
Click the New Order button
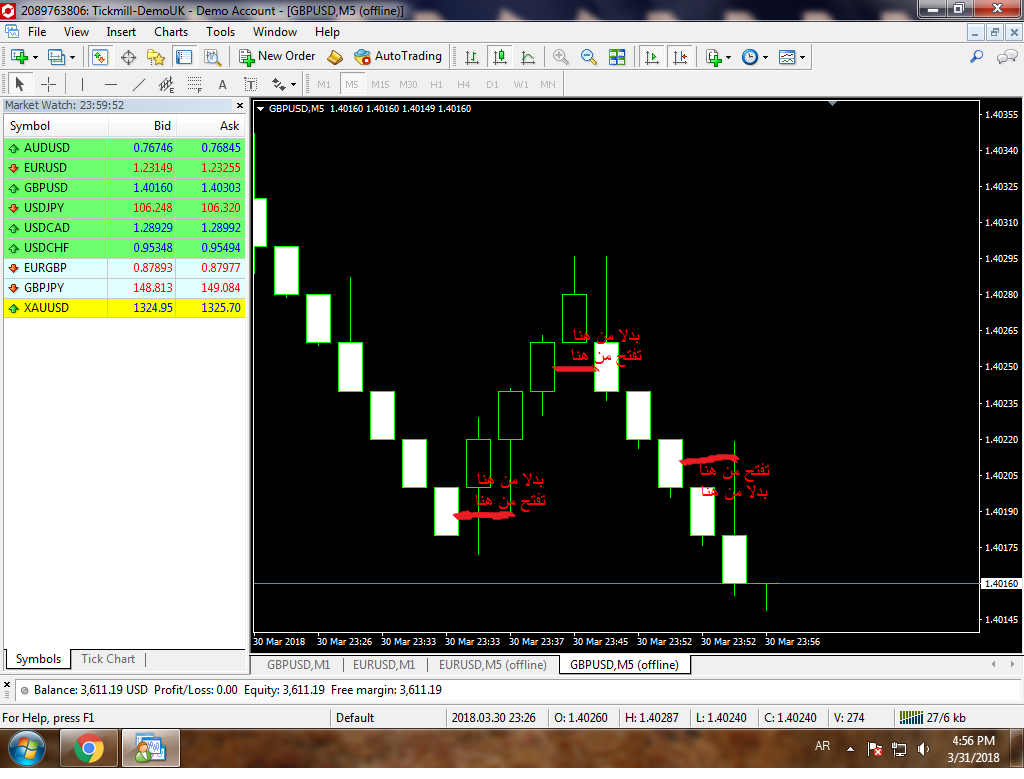click(x=277, y=57)
